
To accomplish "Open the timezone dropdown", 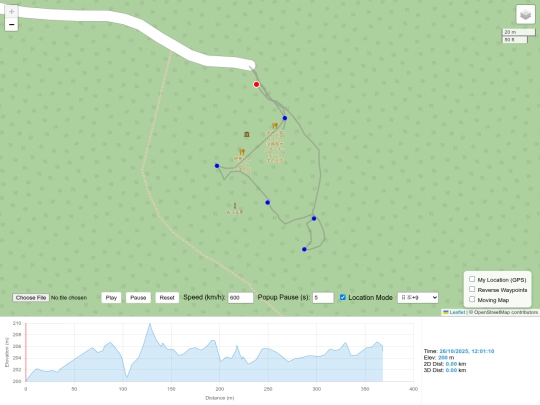I will 418,298.
